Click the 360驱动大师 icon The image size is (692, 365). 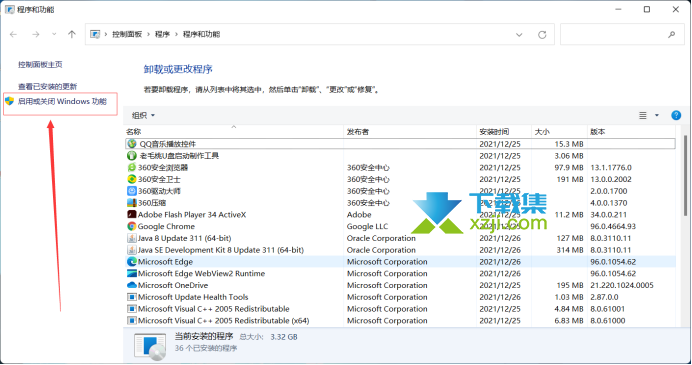pyautogui.click(x=132, y=191)
